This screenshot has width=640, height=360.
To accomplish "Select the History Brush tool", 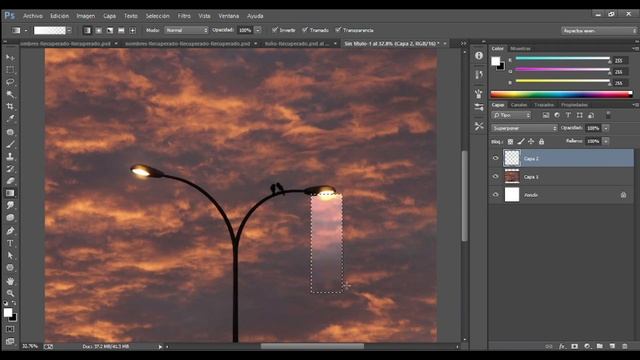I will pos(10,169).
